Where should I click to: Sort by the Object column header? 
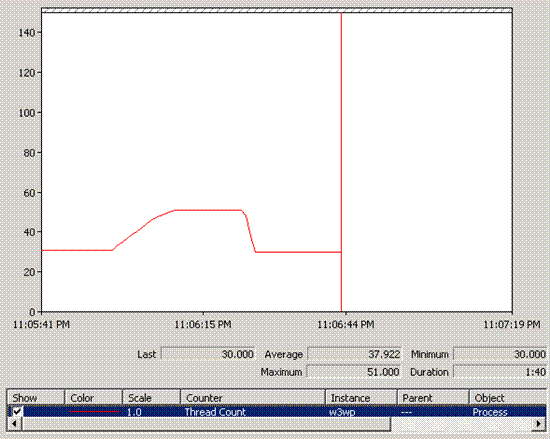[508, 398]
